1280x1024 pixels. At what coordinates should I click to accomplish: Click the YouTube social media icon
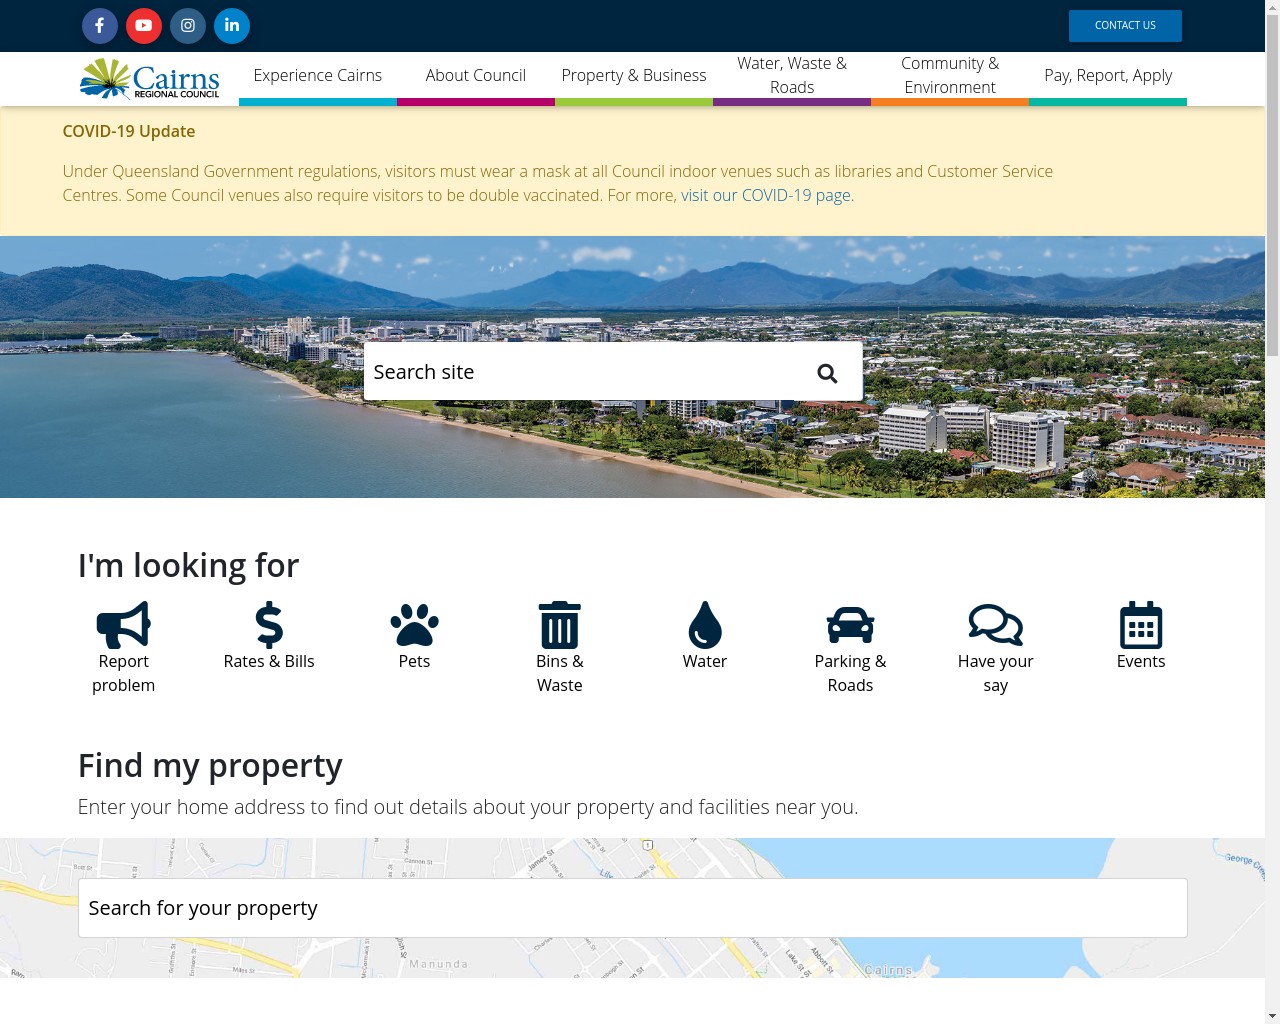144,26
